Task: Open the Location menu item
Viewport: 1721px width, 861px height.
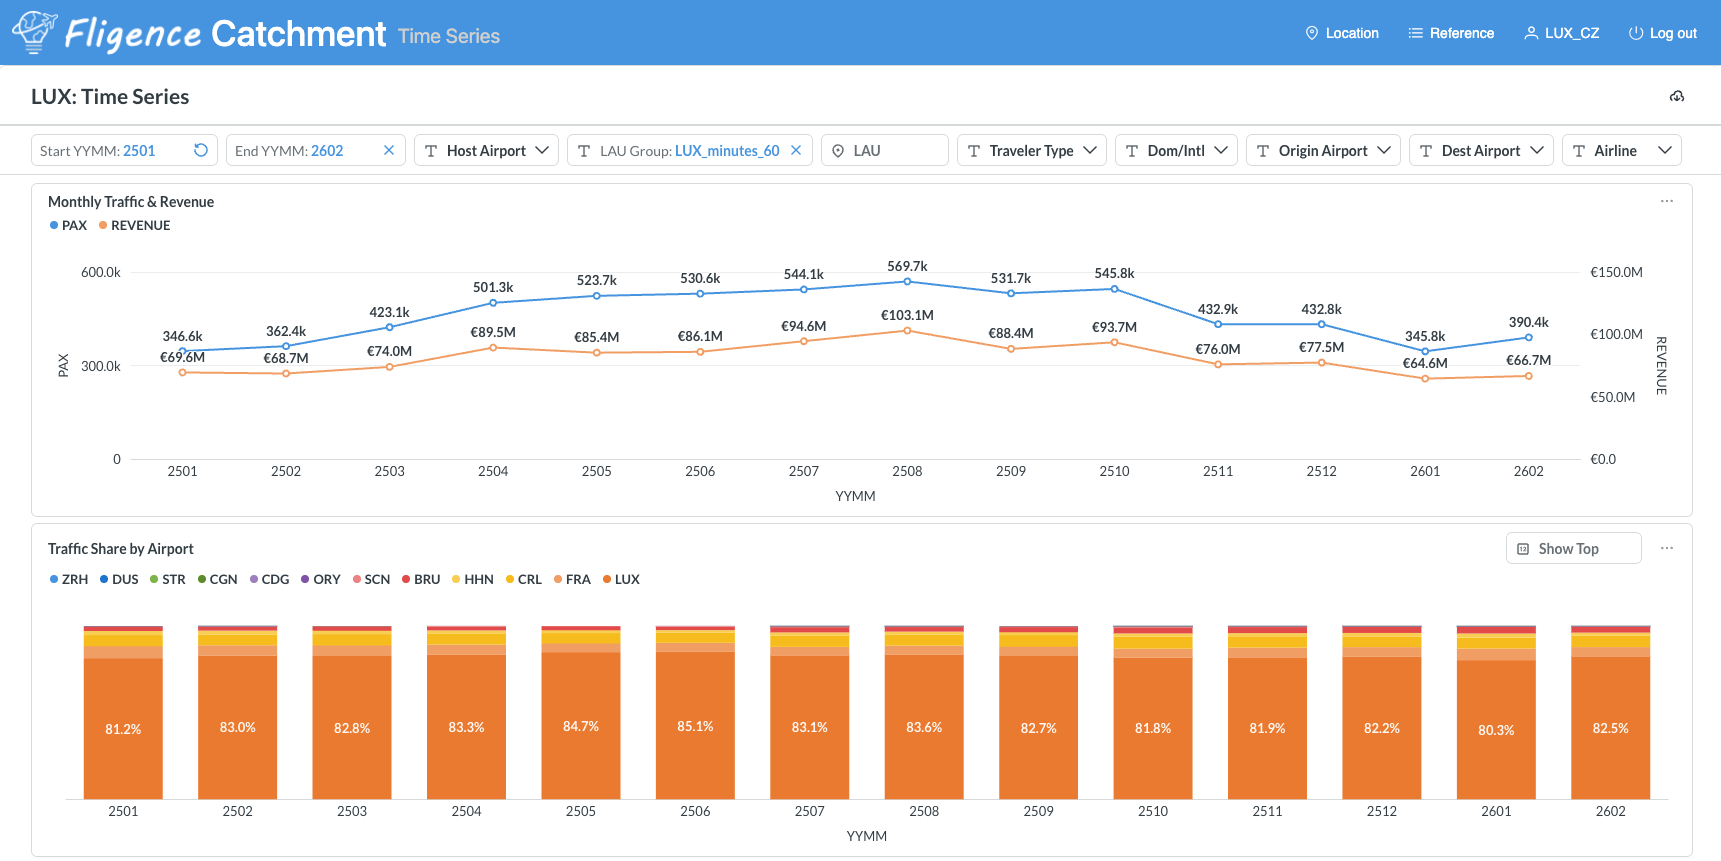Action: (1342, 33)
